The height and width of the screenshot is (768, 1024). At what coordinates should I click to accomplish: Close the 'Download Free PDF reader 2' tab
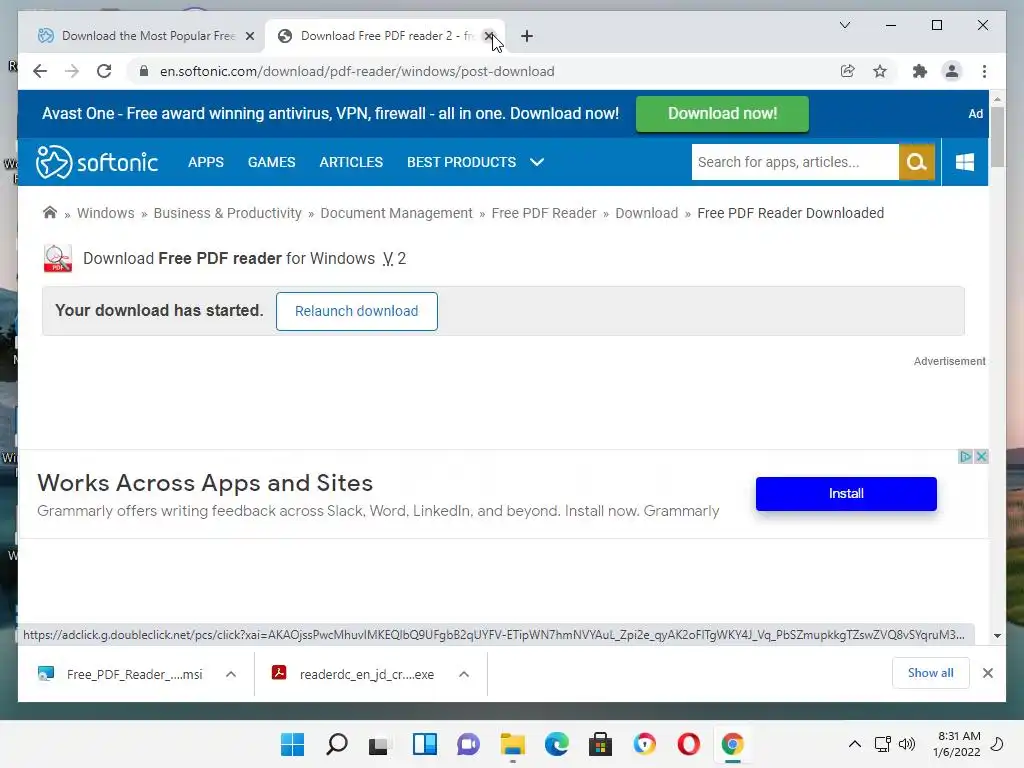coord(488,36)
